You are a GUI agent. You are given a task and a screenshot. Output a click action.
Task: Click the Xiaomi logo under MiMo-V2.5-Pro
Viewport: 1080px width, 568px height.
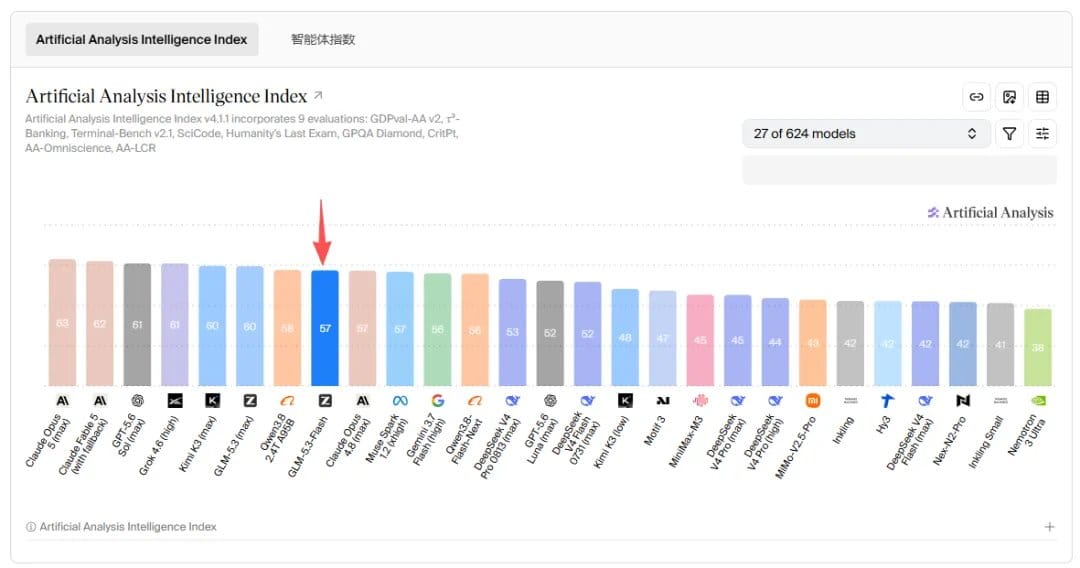(813, 400)
